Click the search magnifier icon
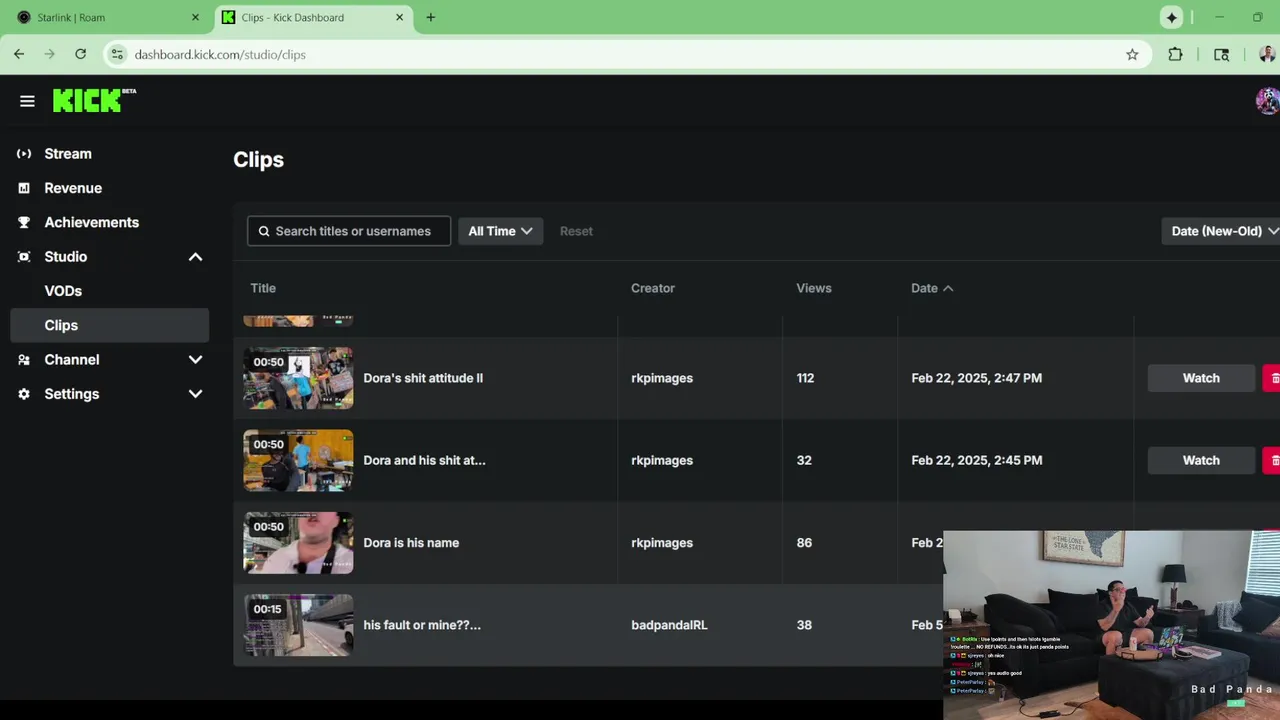 pyautogui.click(x=264, y=231)
